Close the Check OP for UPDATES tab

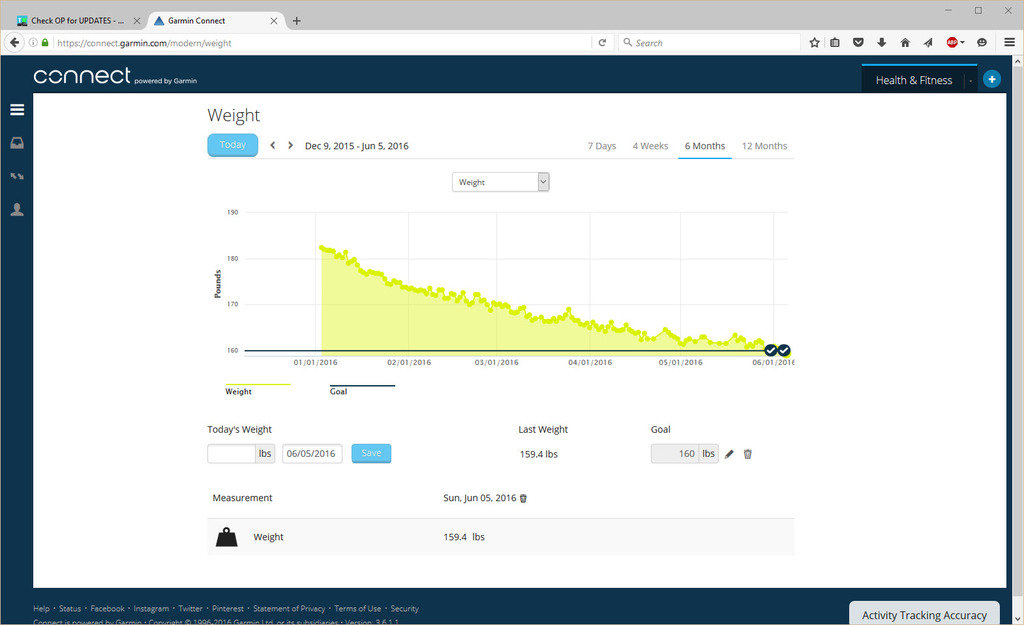[x=136, y=21]
